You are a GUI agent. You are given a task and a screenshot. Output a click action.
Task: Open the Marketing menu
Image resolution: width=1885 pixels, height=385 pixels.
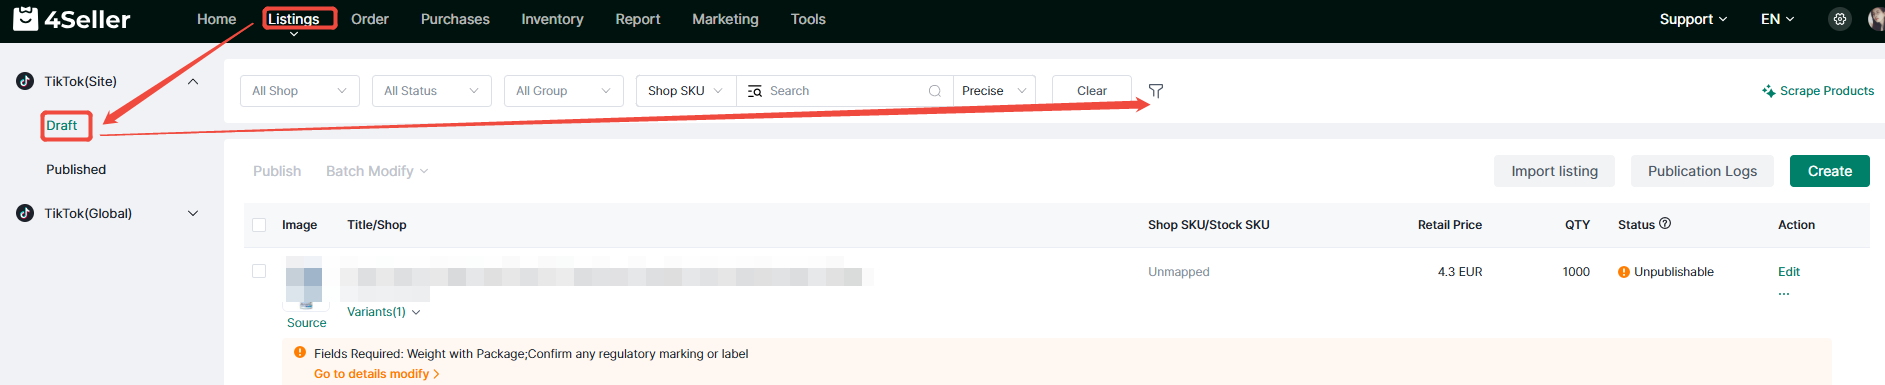725,19
